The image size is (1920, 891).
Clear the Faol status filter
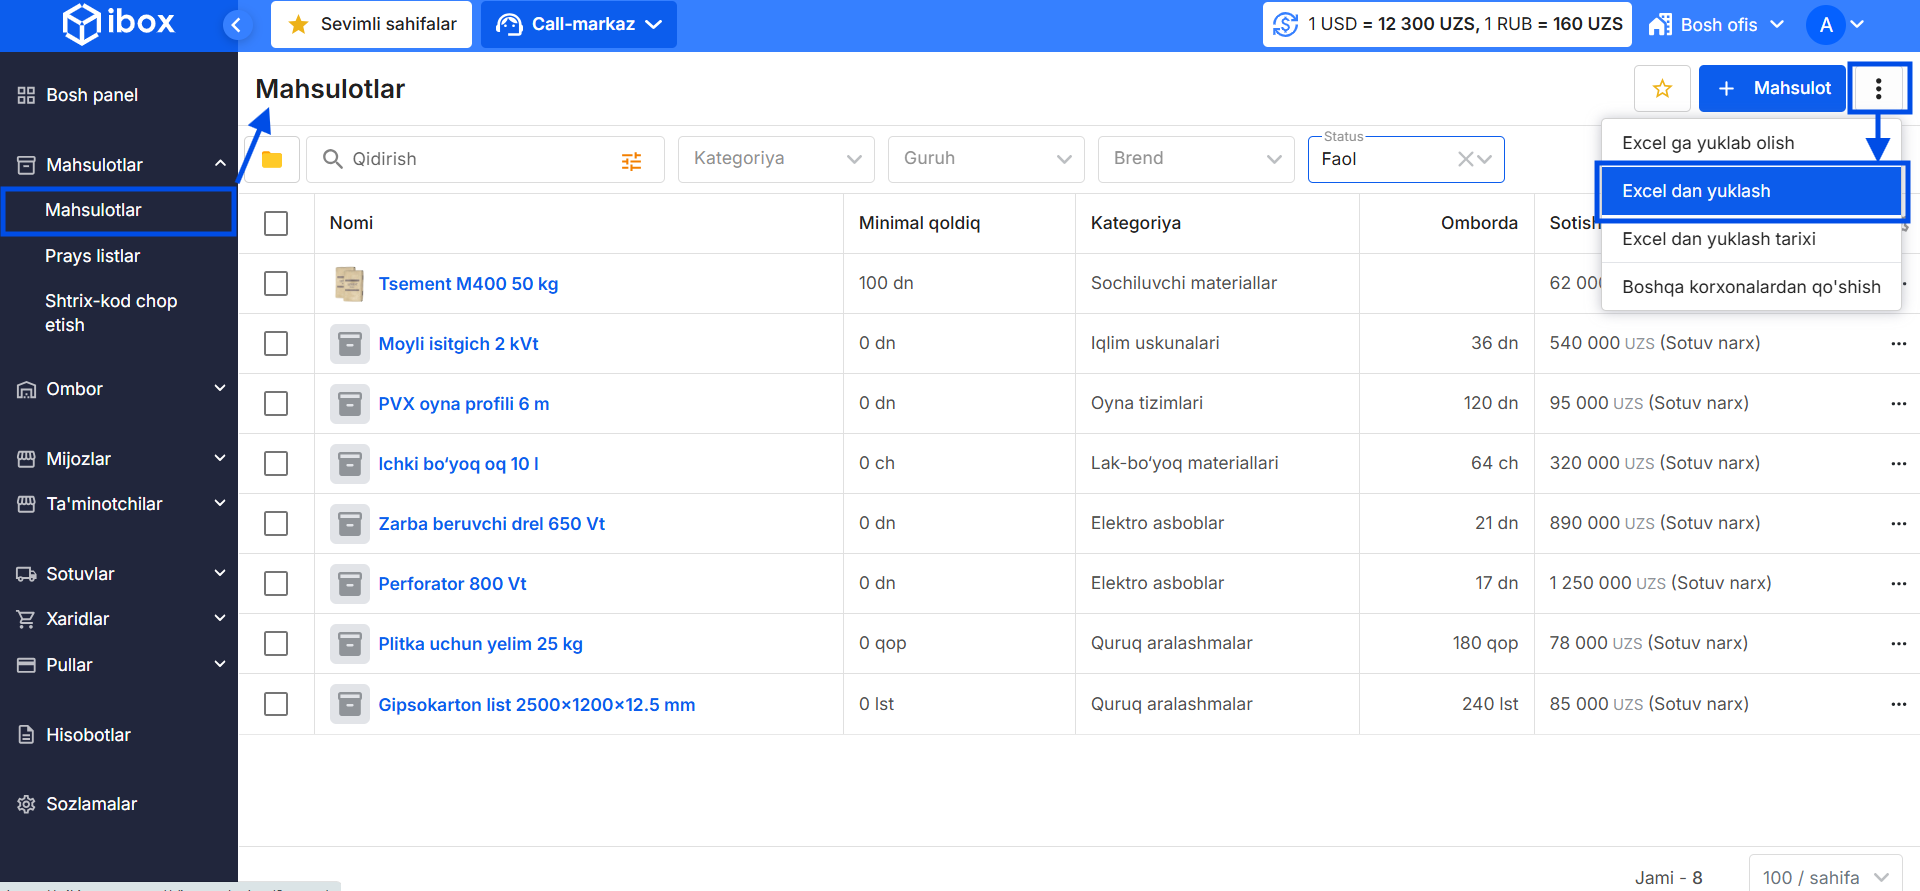click(1465, 159)
